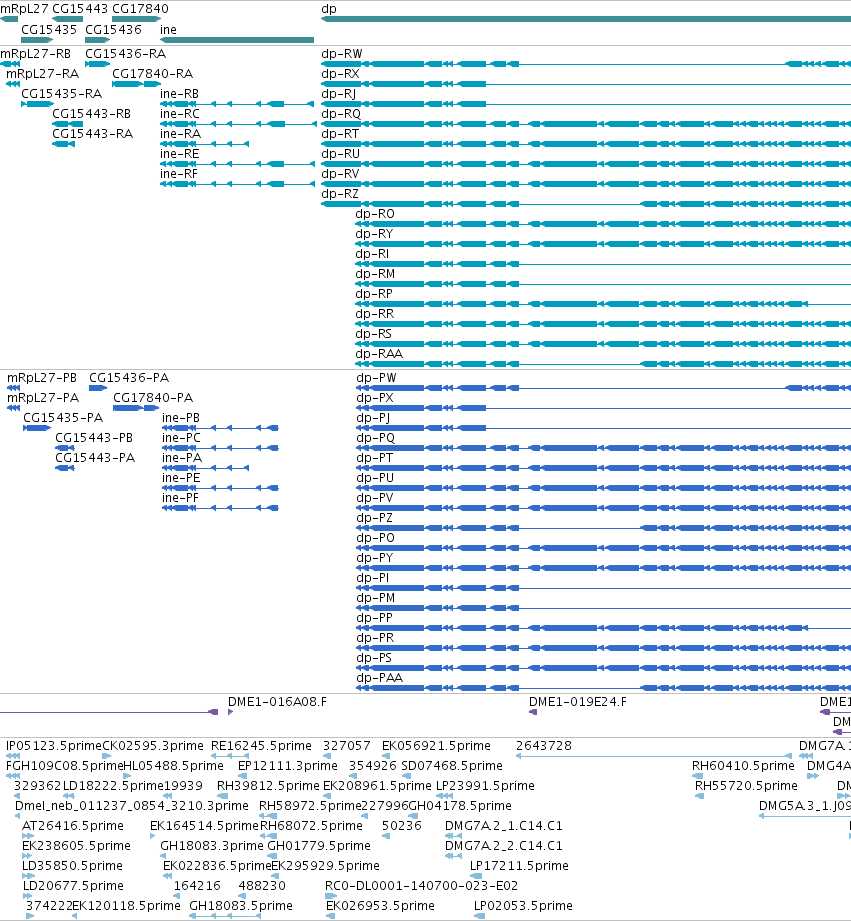The height and width of the screenshot is (921, 851).
Task: Click EST RH60410.5prime label
Action: [743, 766]
